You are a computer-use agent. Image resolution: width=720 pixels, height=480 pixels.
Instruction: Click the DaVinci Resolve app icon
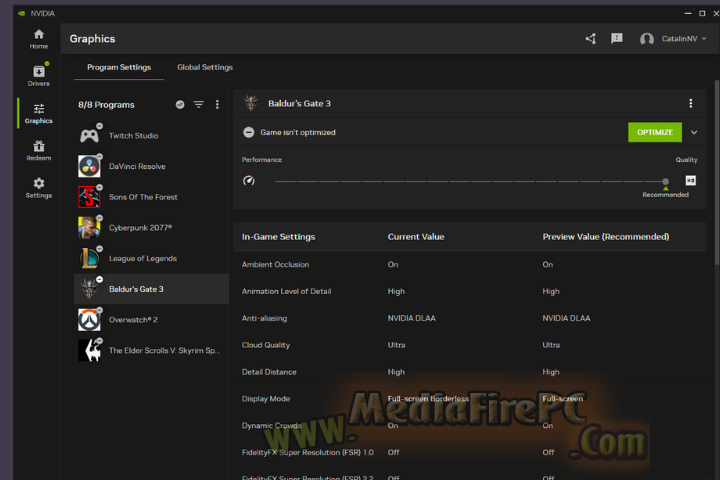point(89,166)
